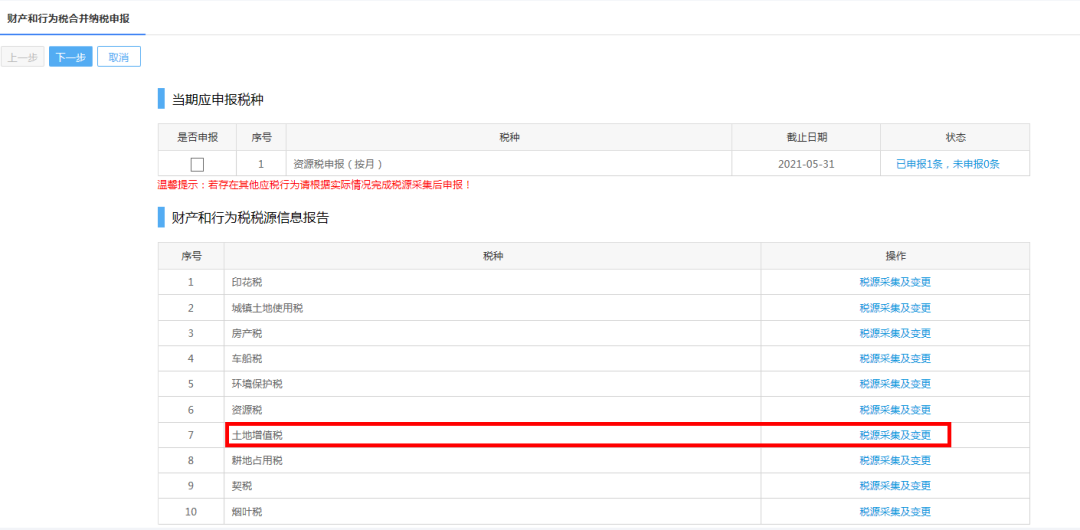Click the 操作 column header
Viewport: 1080px width, 530px height.
click(x=895, y=256)
